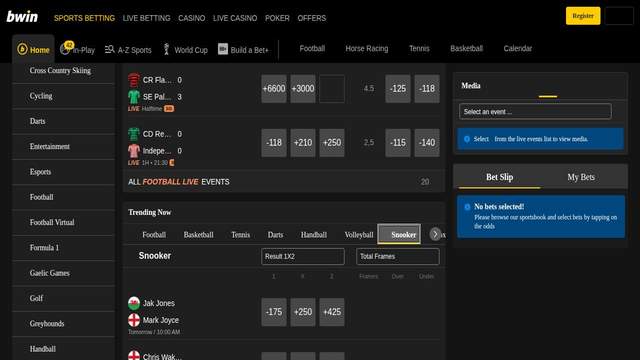Open Casino main menu
Viewport: 640px width, 360px height.
(x=191, y=18)
